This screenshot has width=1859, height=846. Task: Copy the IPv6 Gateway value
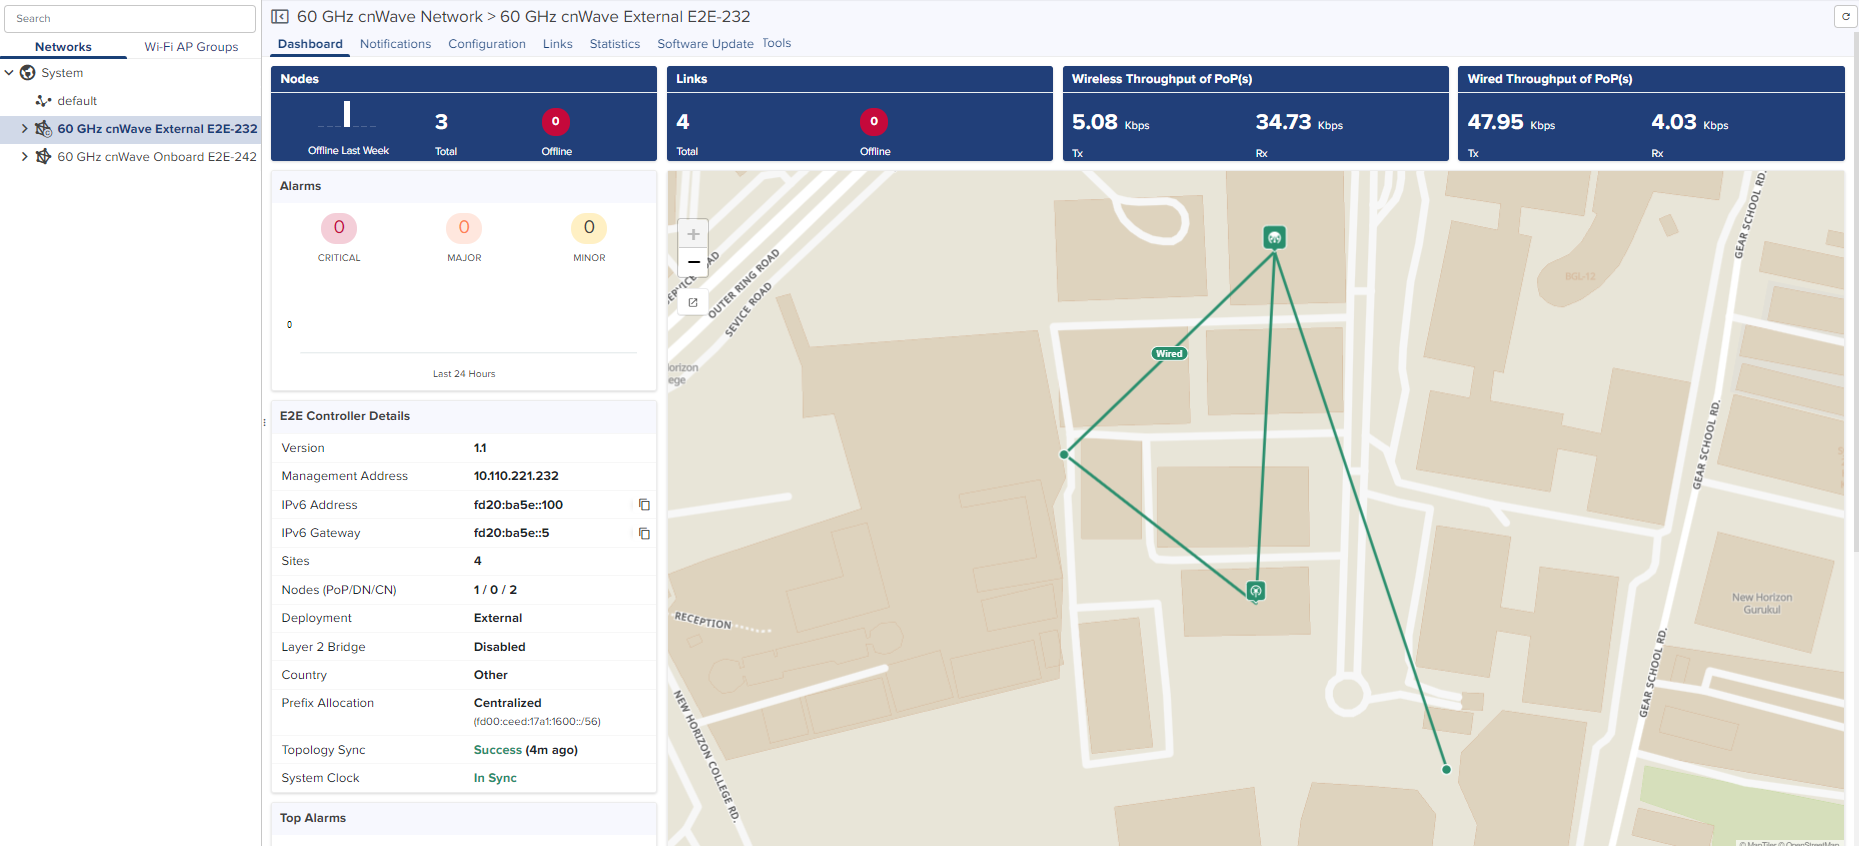pyautogui.click(x=644, y=533)
